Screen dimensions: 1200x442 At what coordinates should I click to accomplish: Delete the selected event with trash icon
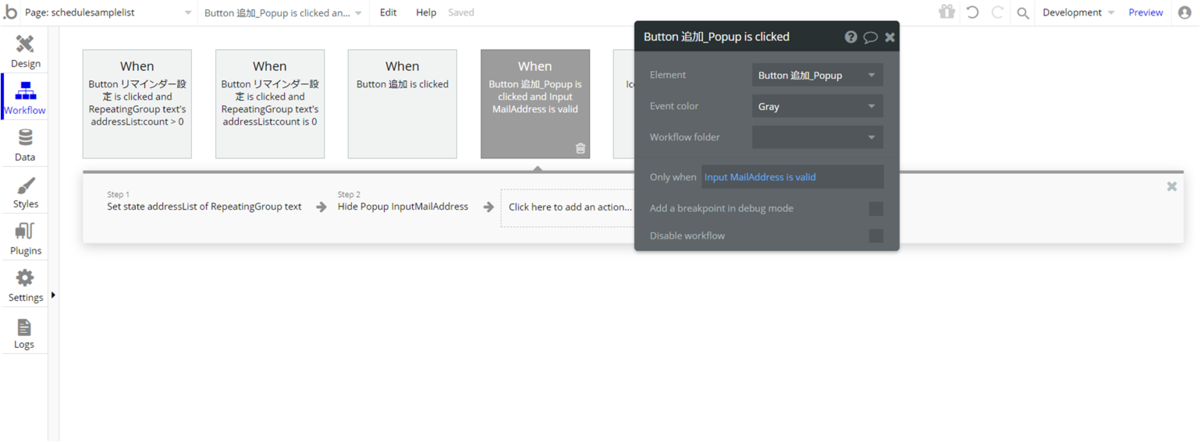tap(580, 148)
